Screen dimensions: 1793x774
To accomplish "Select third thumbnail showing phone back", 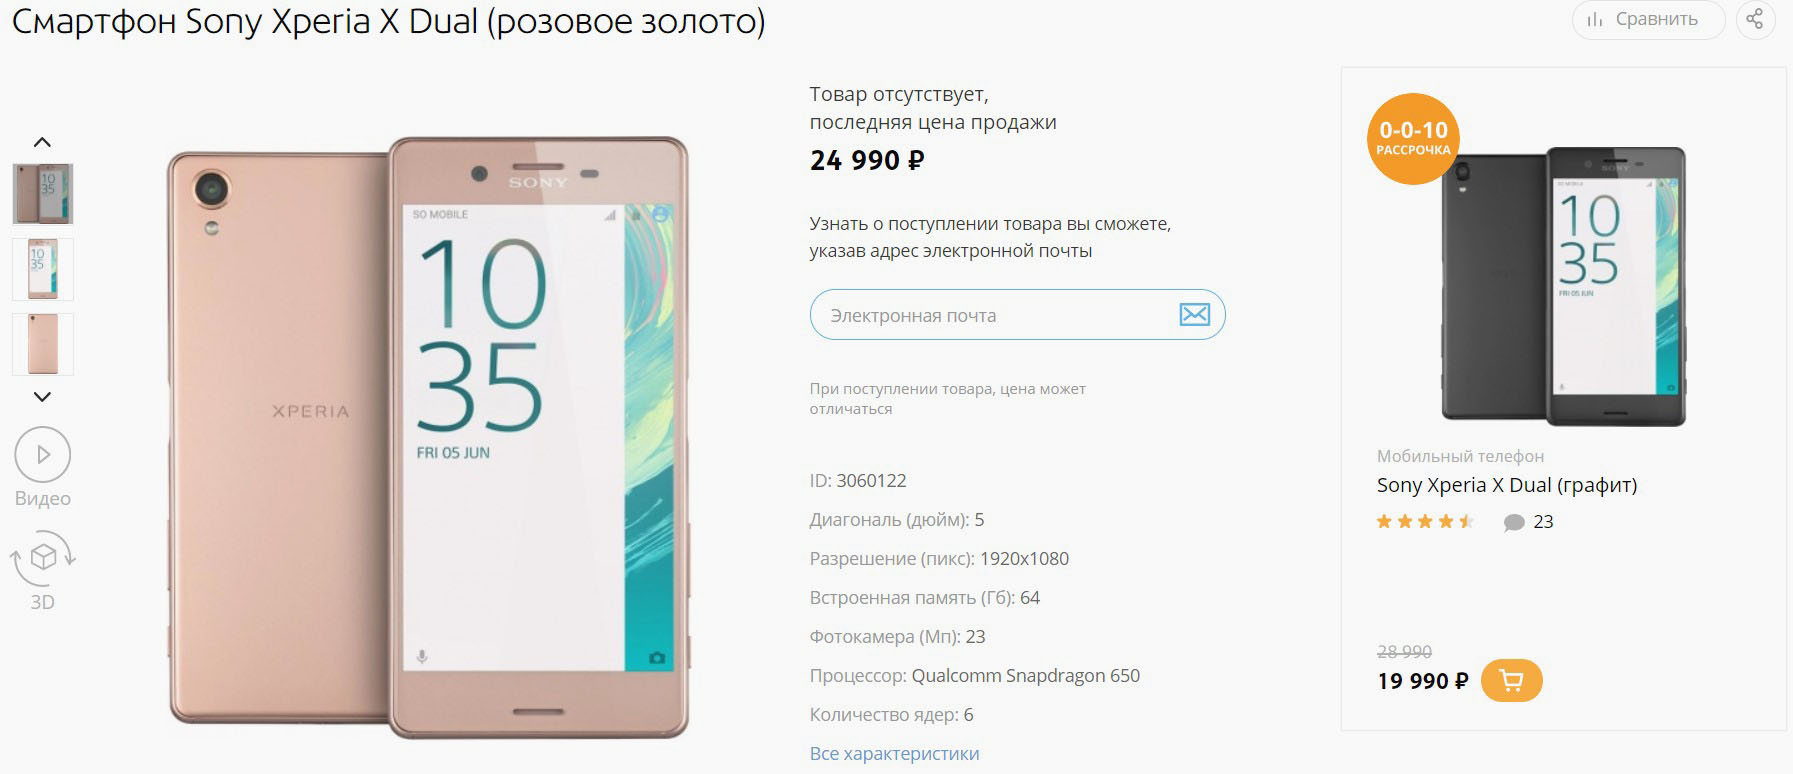I will tap(43, 344).
